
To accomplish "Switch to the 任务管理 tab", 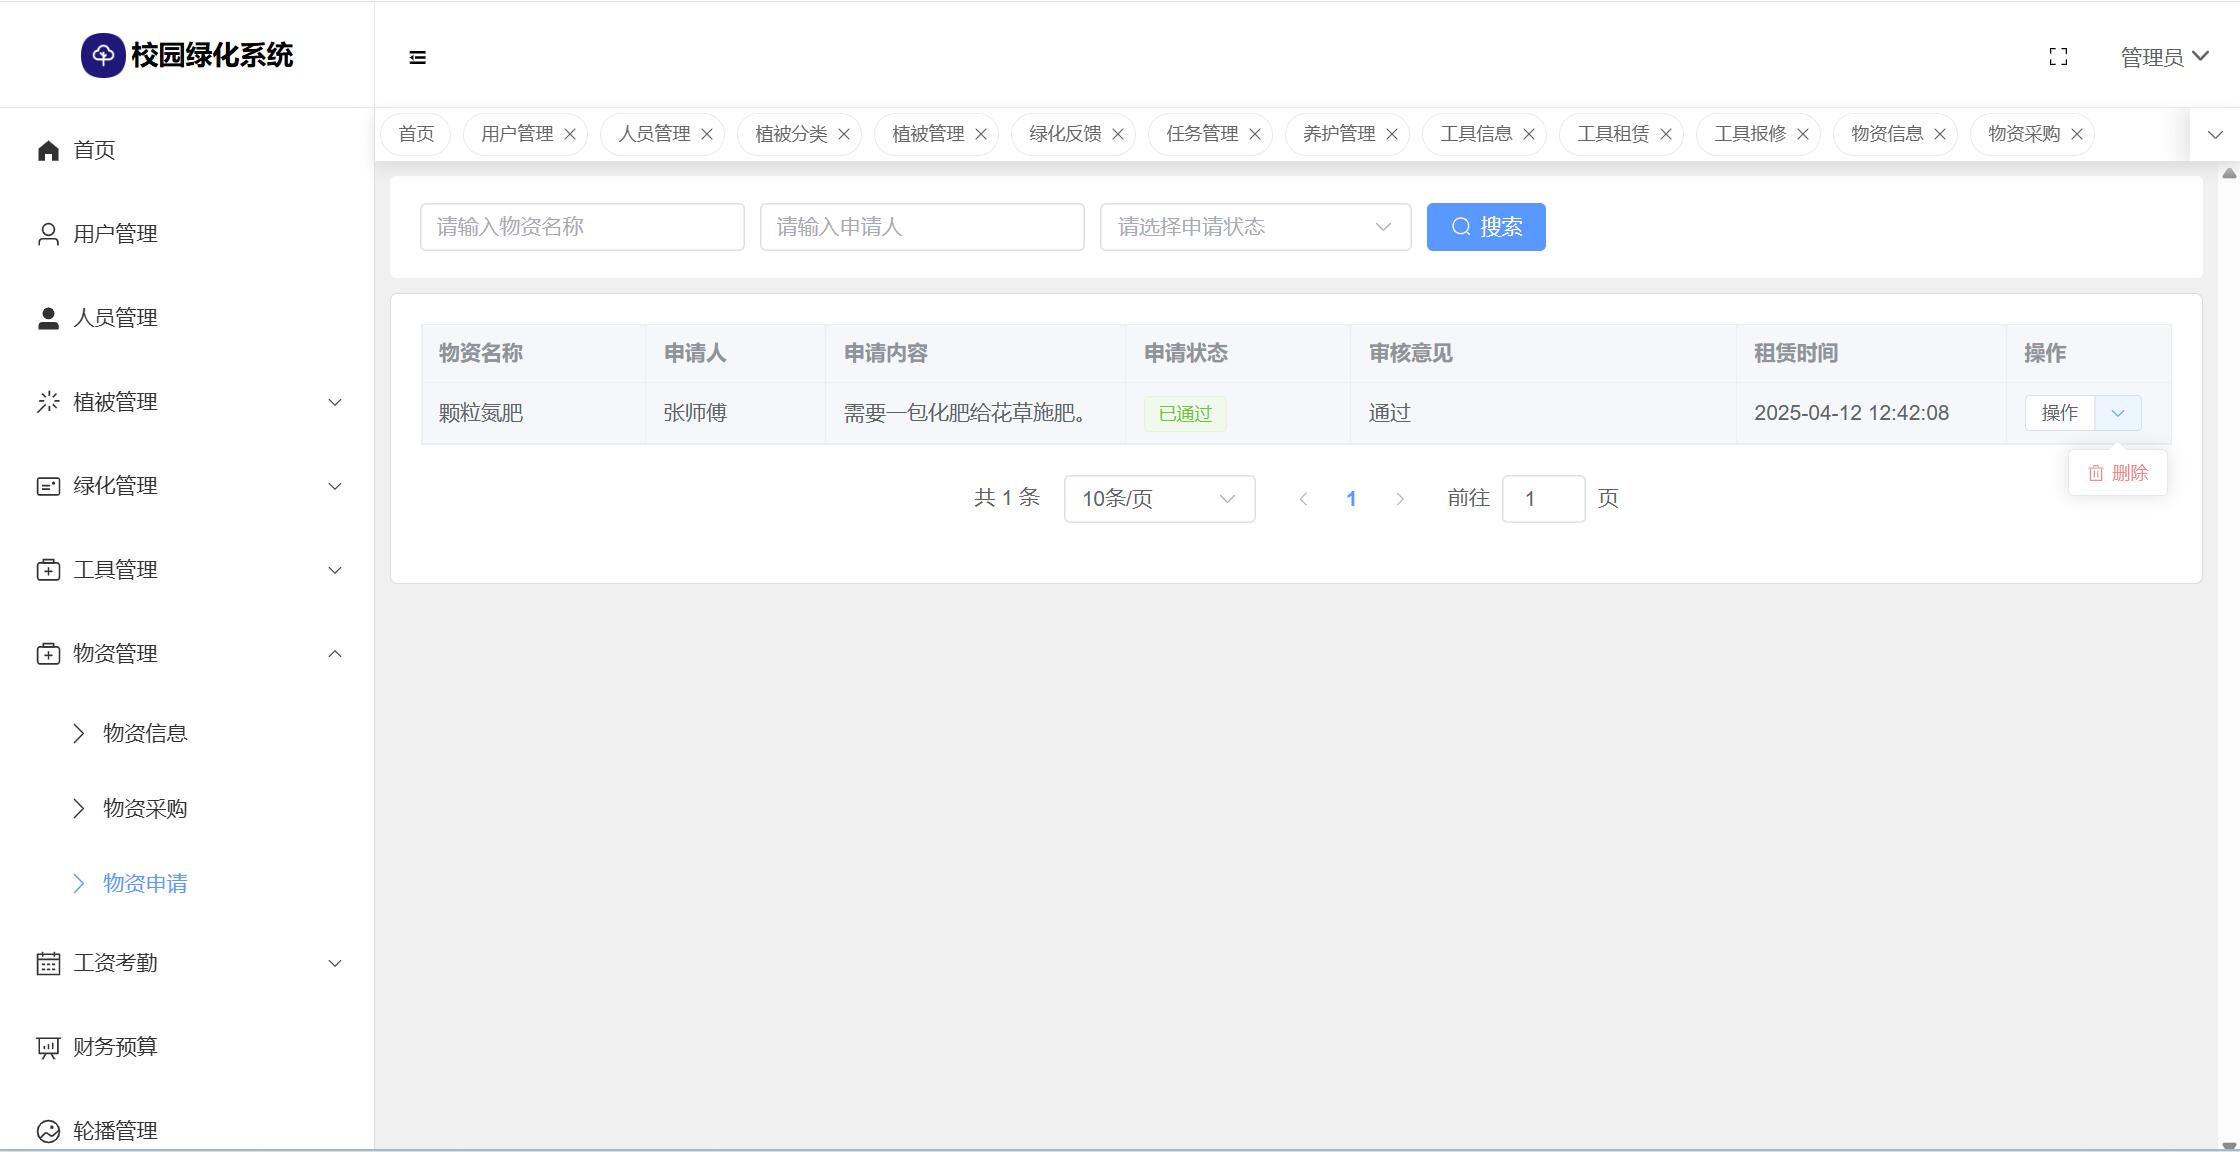I will (x=1201, y=134).
